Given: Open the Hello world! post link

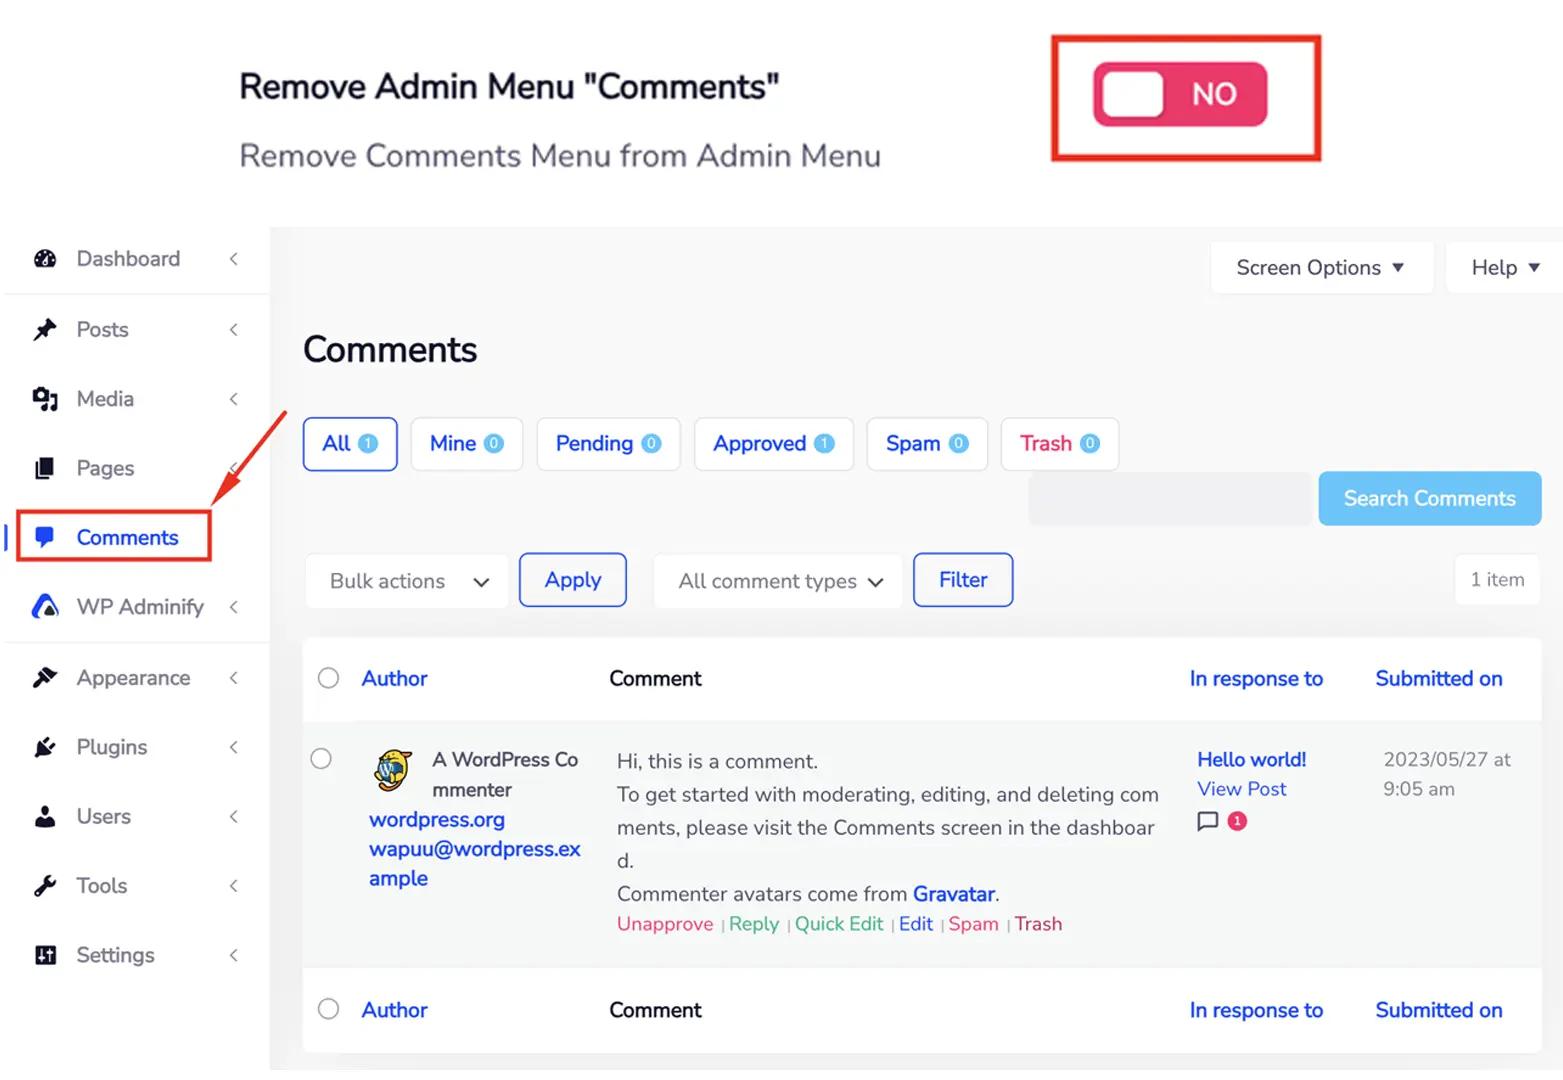Looking at the screenshot, I should pyautogui.click(x=1252, y=759).
